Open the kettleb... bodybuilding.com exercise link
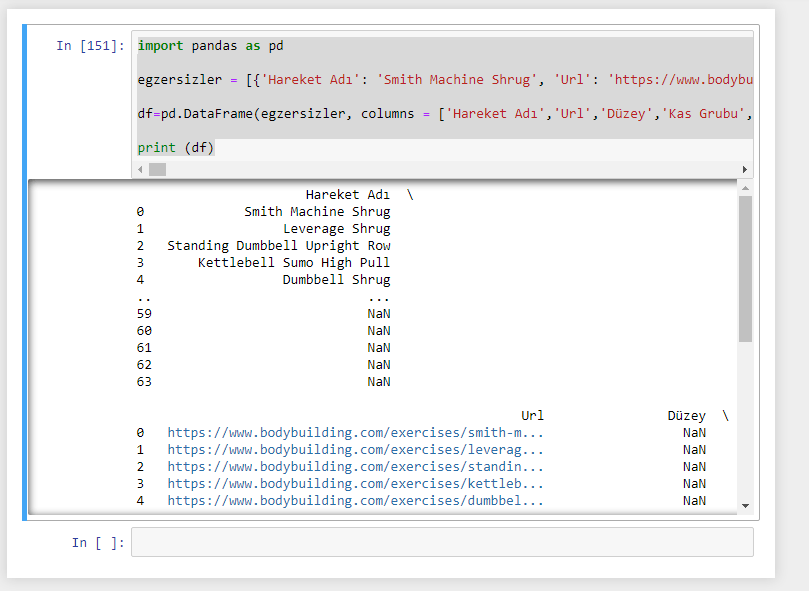 click(x=355, y=484)
